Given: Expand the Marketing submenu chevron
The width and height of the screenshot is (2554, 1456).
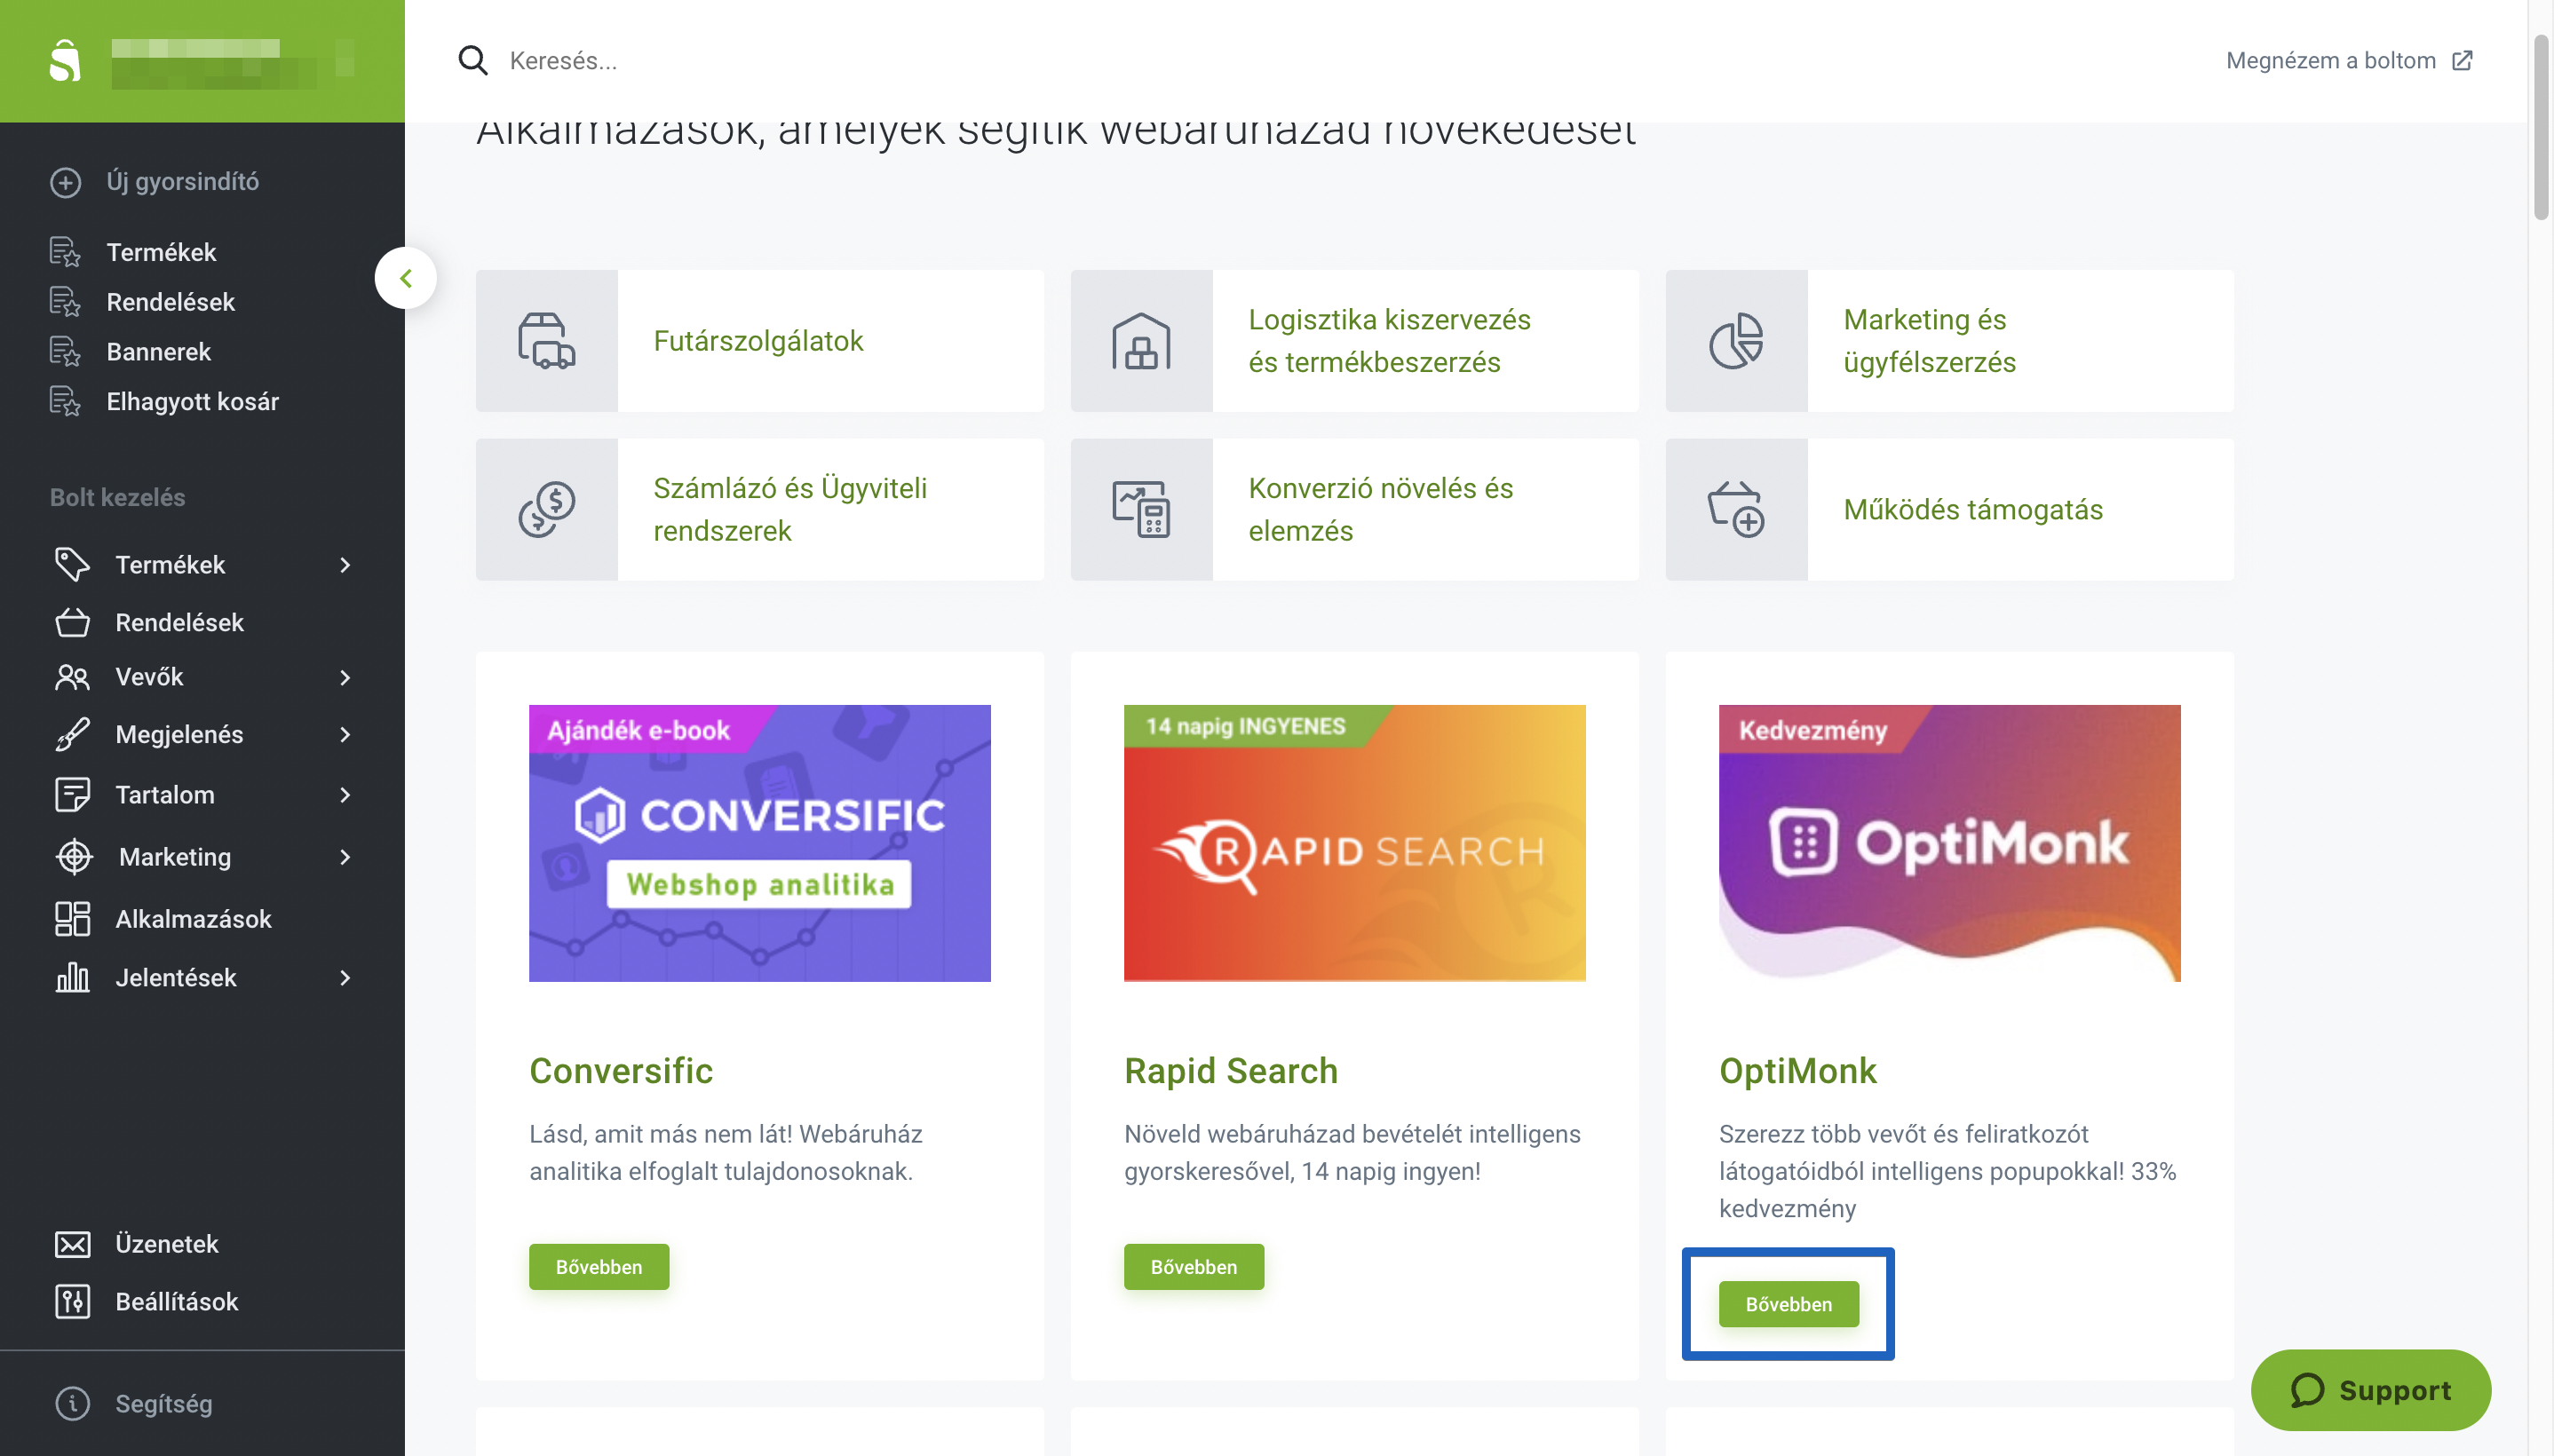Looking at the screenshot, I should coord(345,857).
